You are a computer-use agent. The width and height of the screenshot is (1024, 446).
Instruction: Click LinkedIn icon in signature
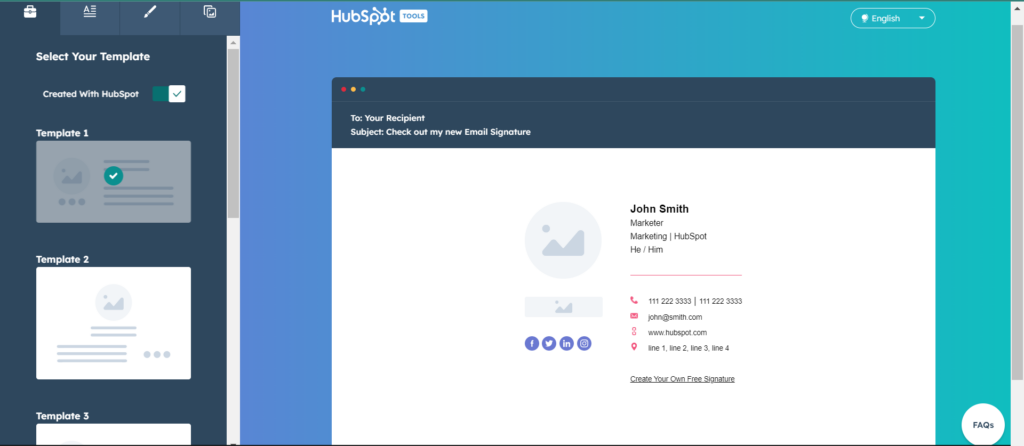point(567,343)
